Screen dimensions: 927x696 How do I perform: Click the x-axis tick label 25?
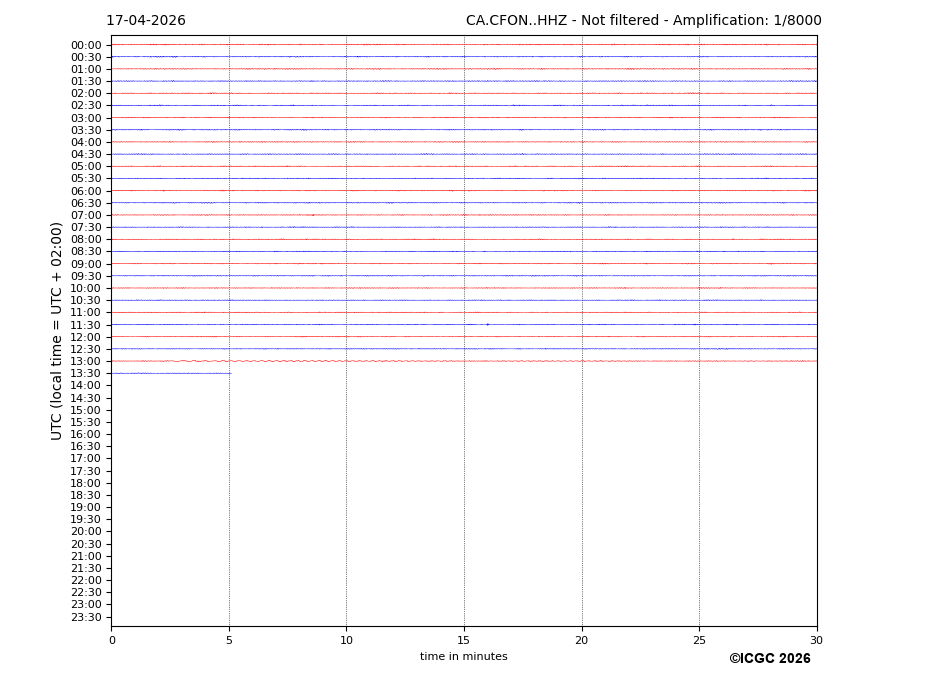click(699, 641)
